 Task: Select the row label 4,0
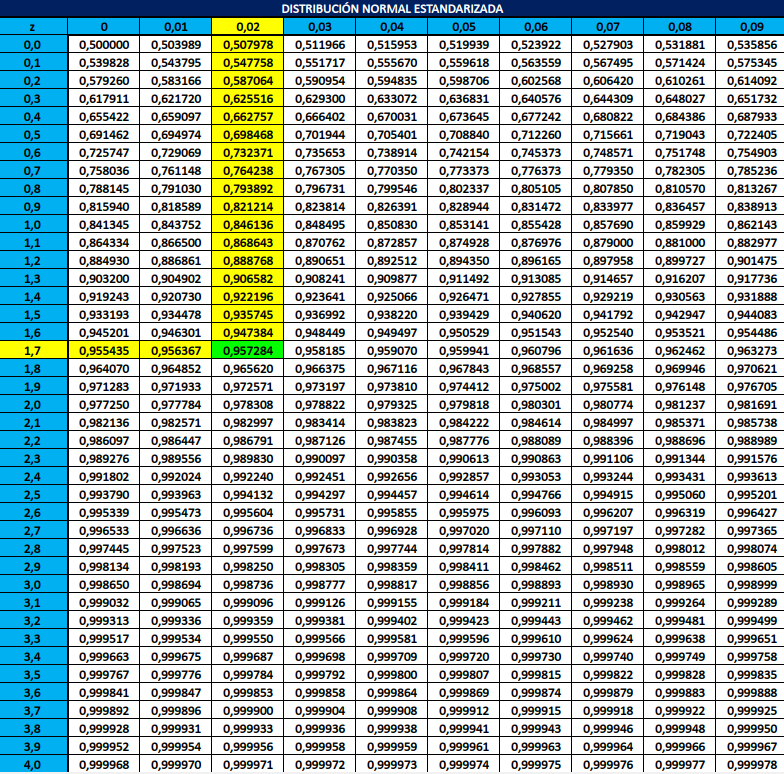[x=33, y=765]
